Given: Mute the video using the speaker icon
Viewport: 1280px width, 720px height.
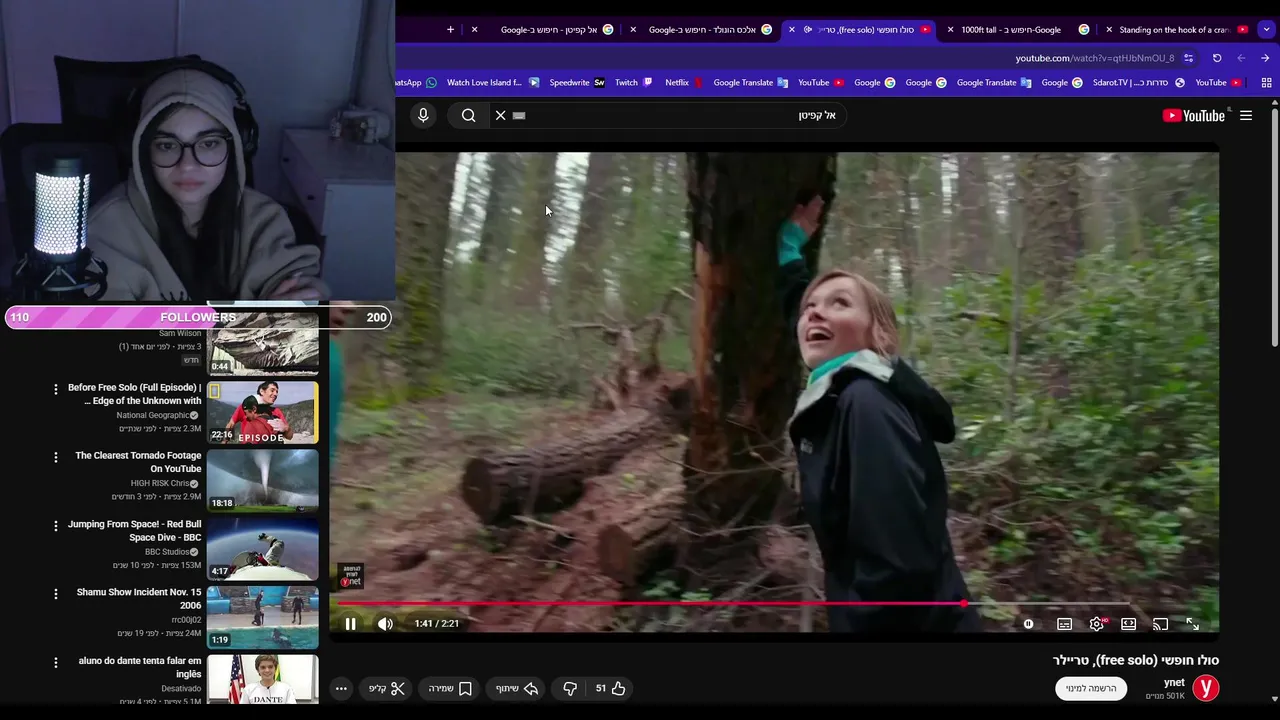Looking at the screenshot, I should point(385,624).
